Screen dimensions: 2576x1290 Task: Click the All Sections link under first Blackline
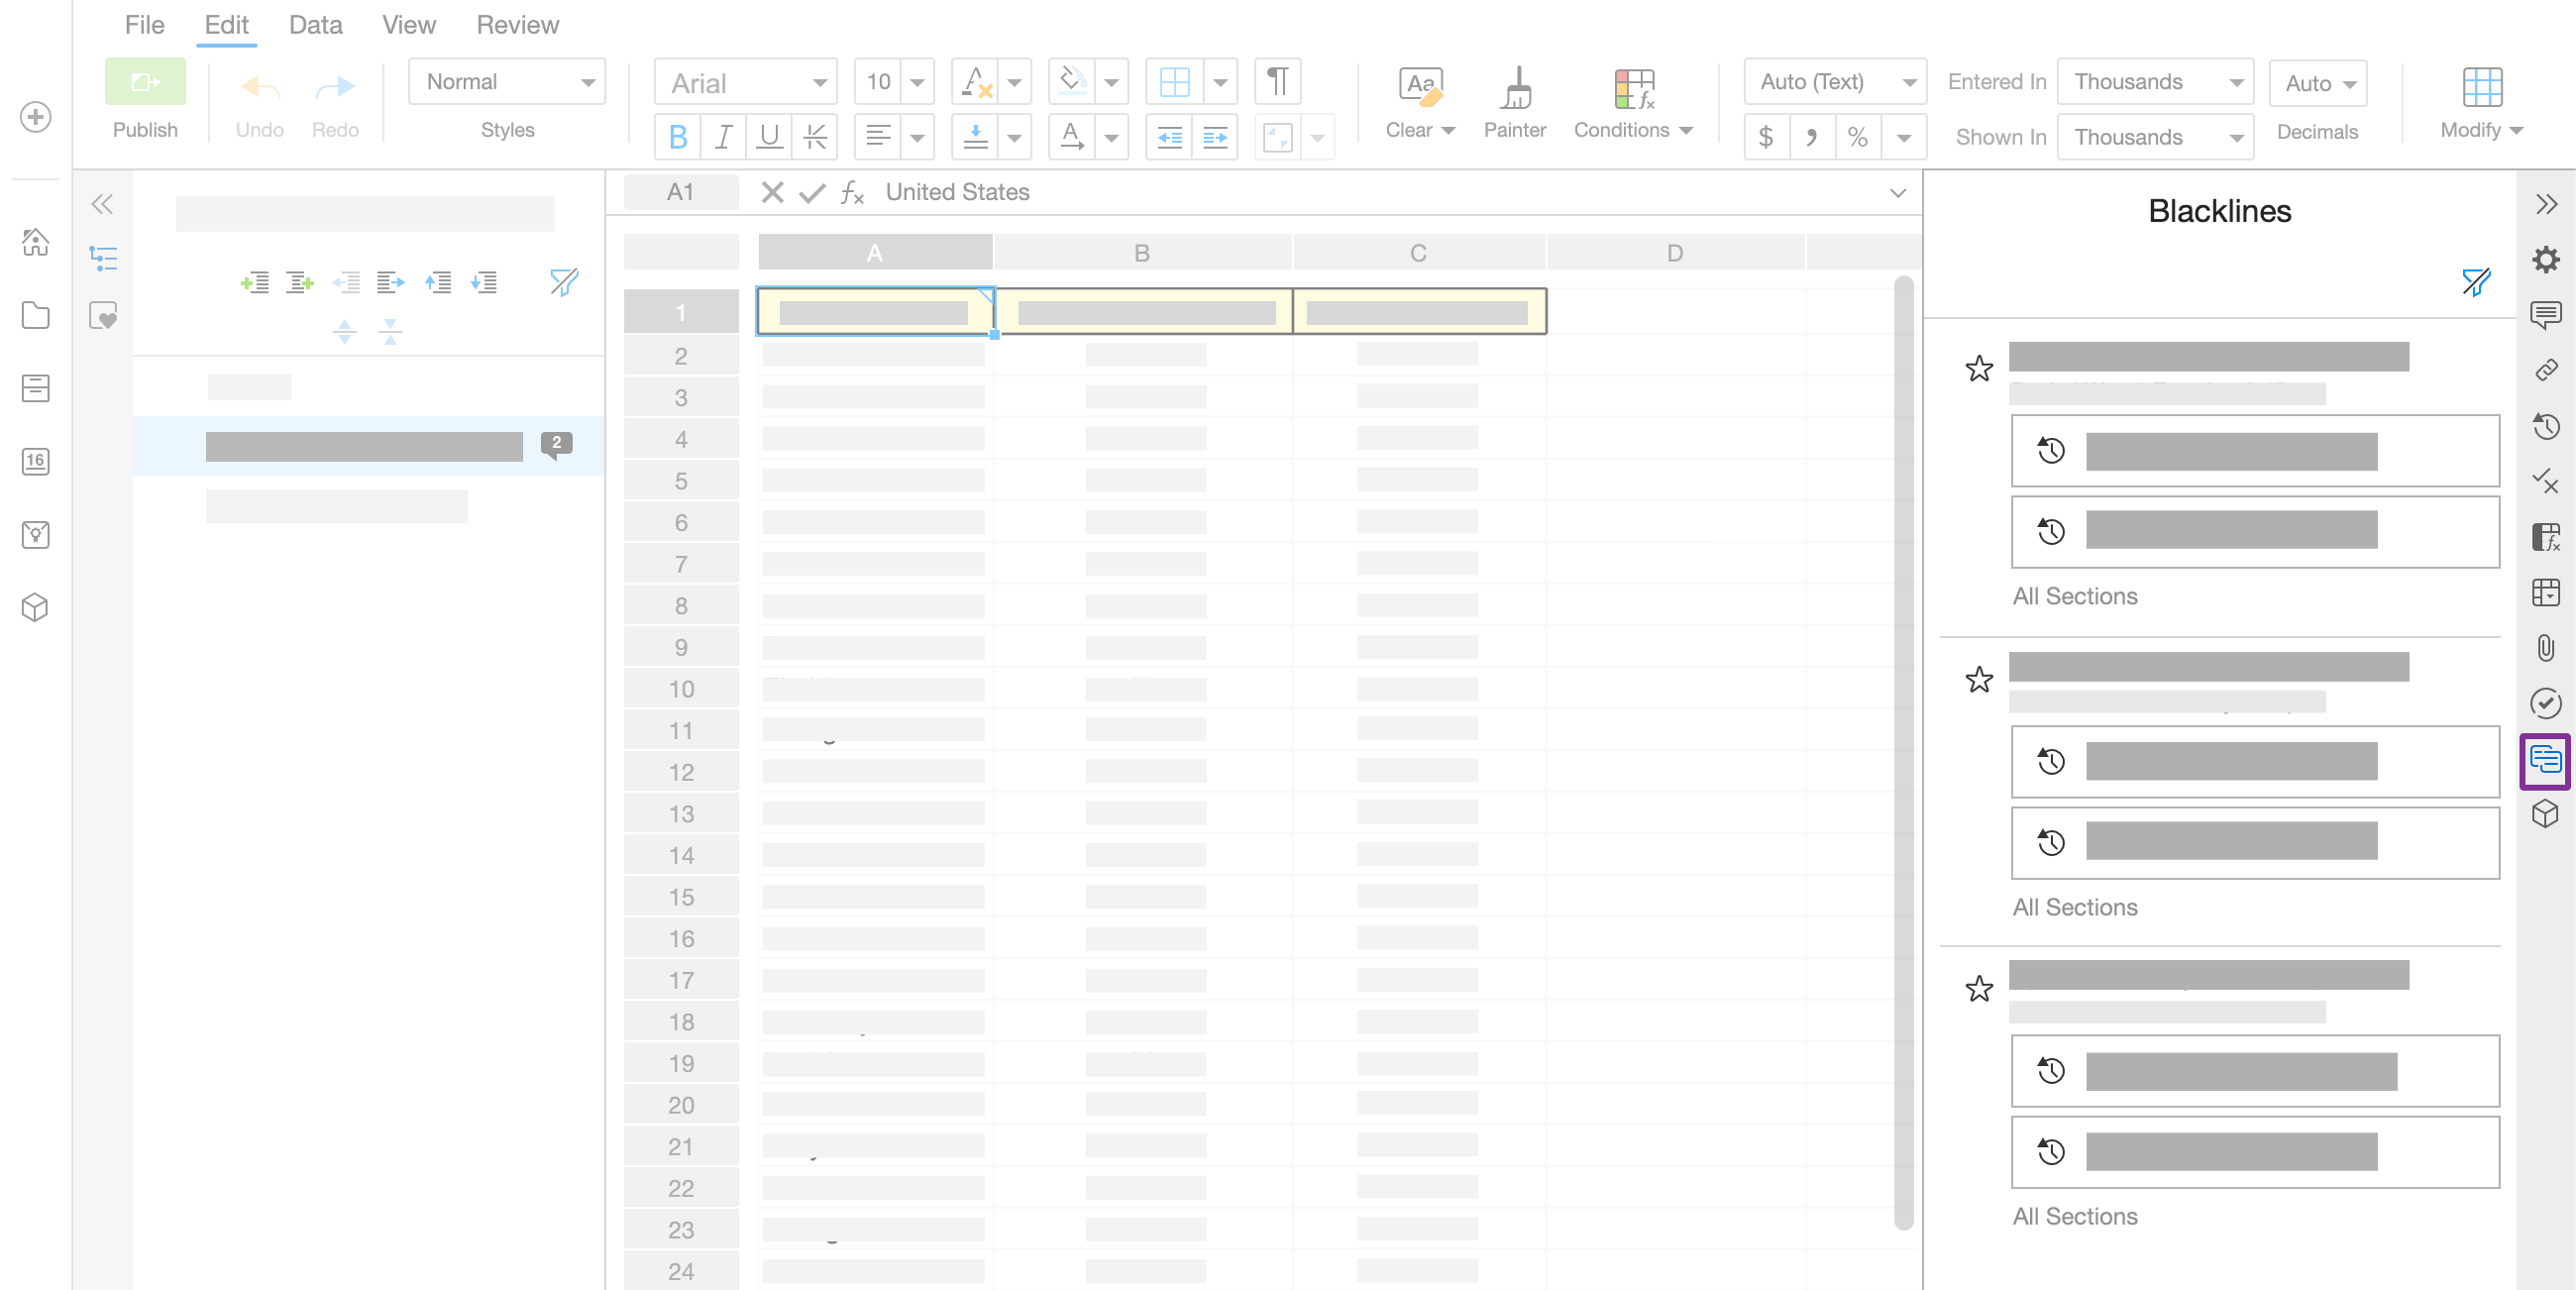[2075, 595]
